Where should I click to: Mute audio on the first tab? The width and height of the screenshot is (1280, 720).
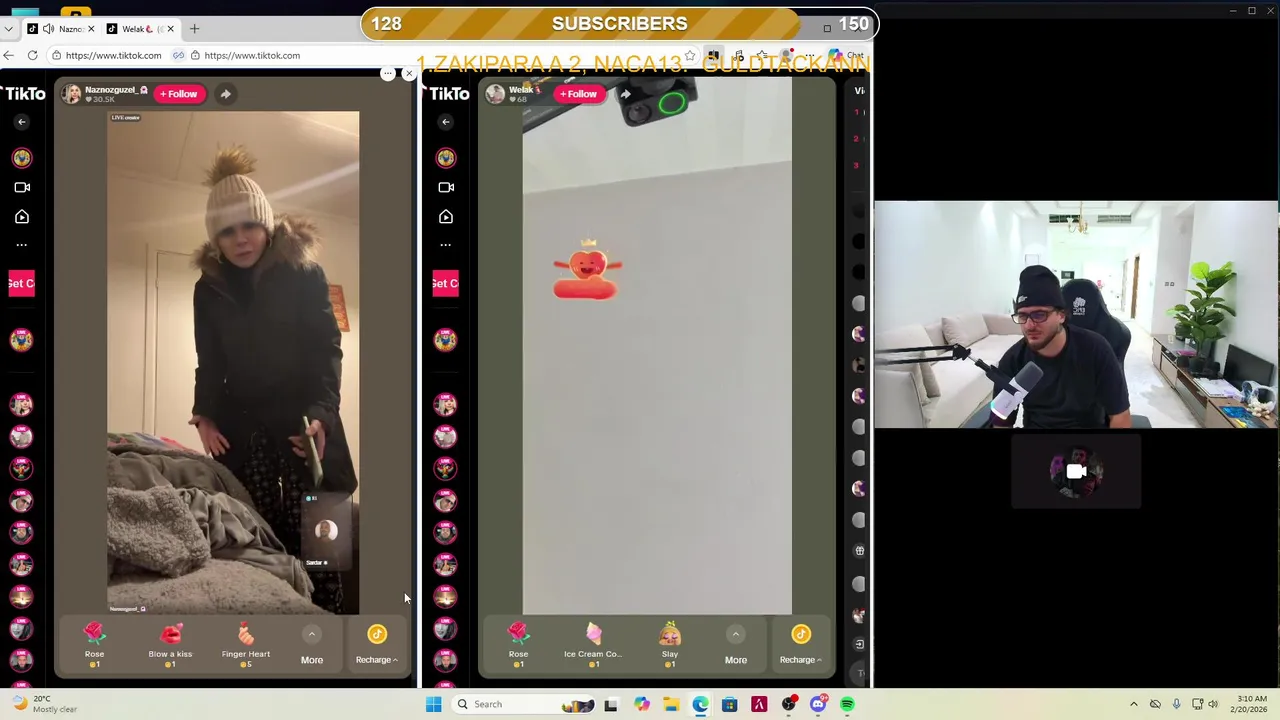tap(48, 29)
